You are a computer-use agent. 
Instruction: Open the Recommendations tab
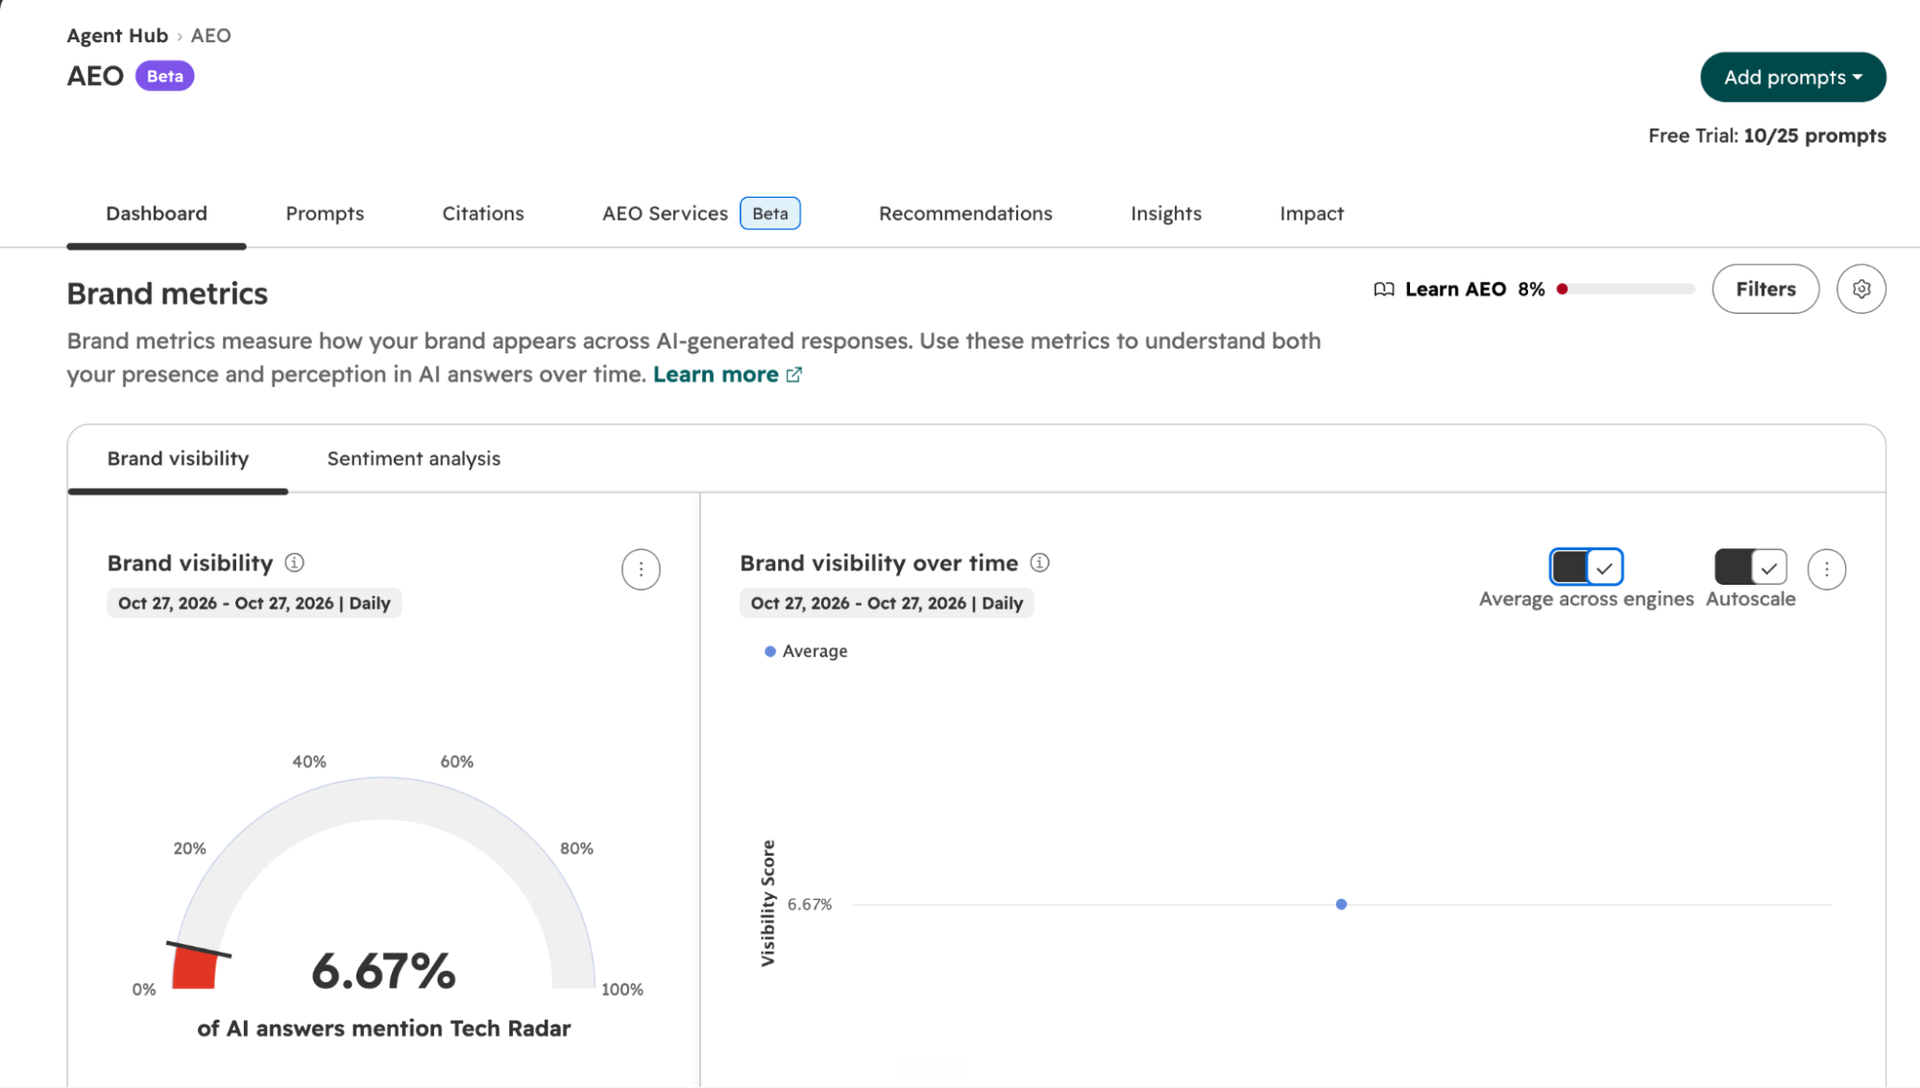pyautogui.click(x=965, y=213)
